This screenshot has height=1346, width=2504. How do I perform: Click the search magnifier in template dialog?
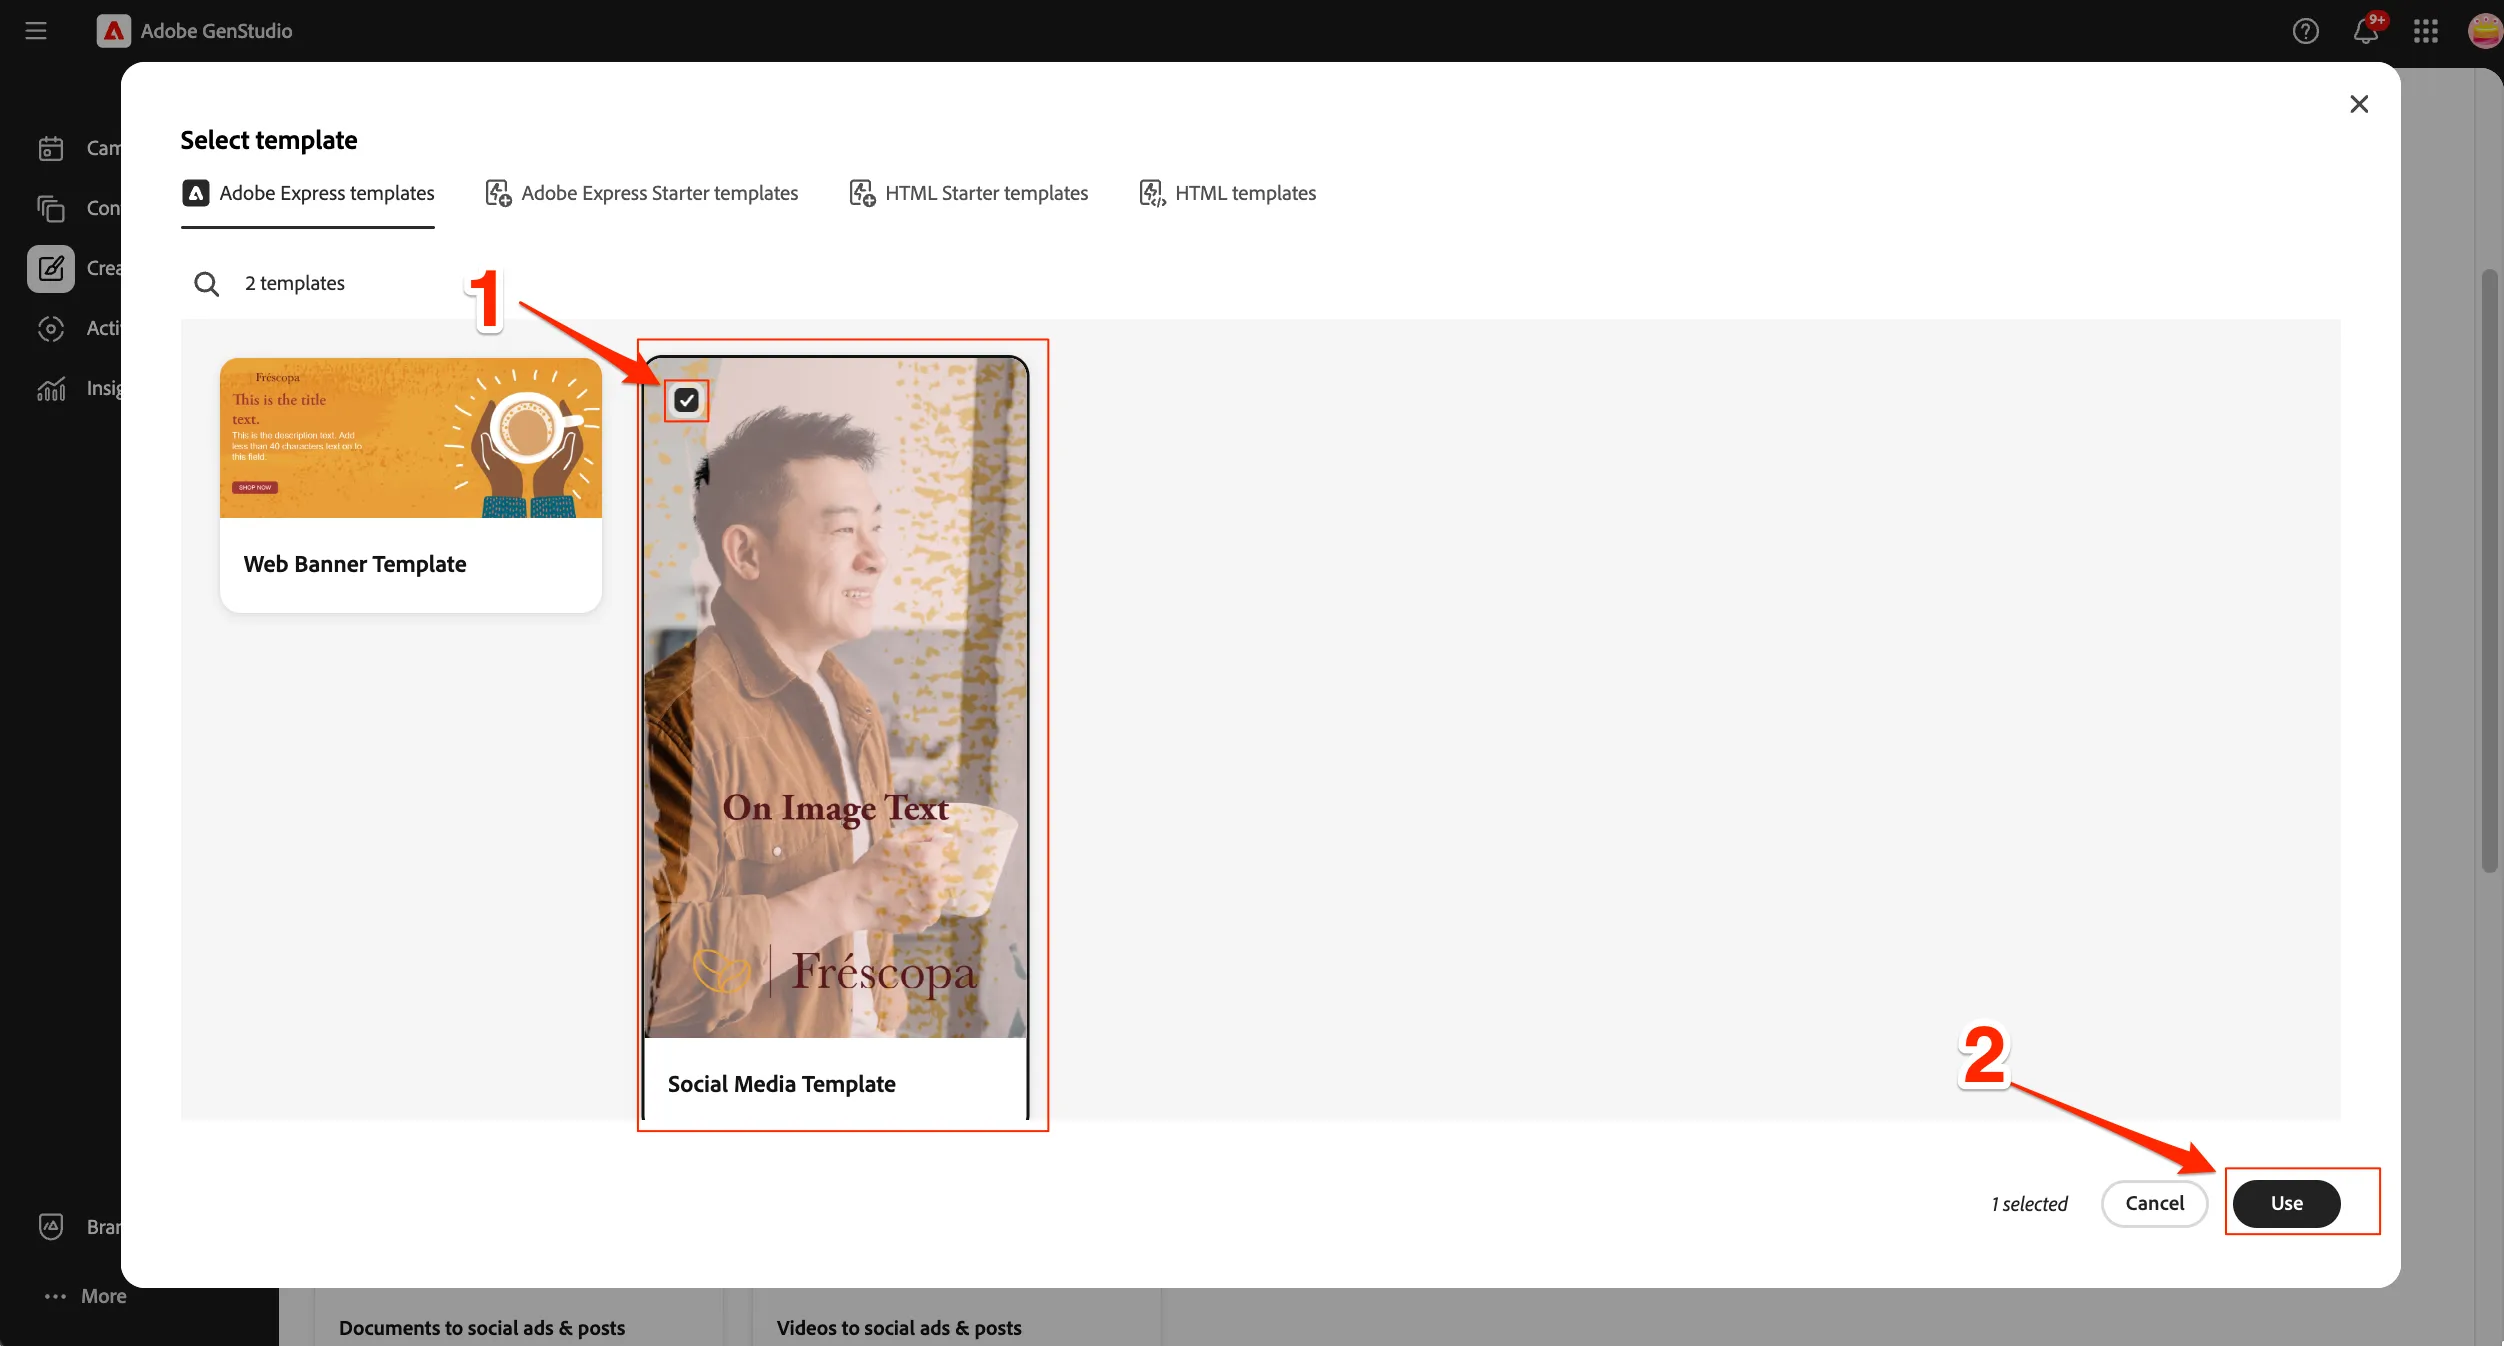[206, 284]
